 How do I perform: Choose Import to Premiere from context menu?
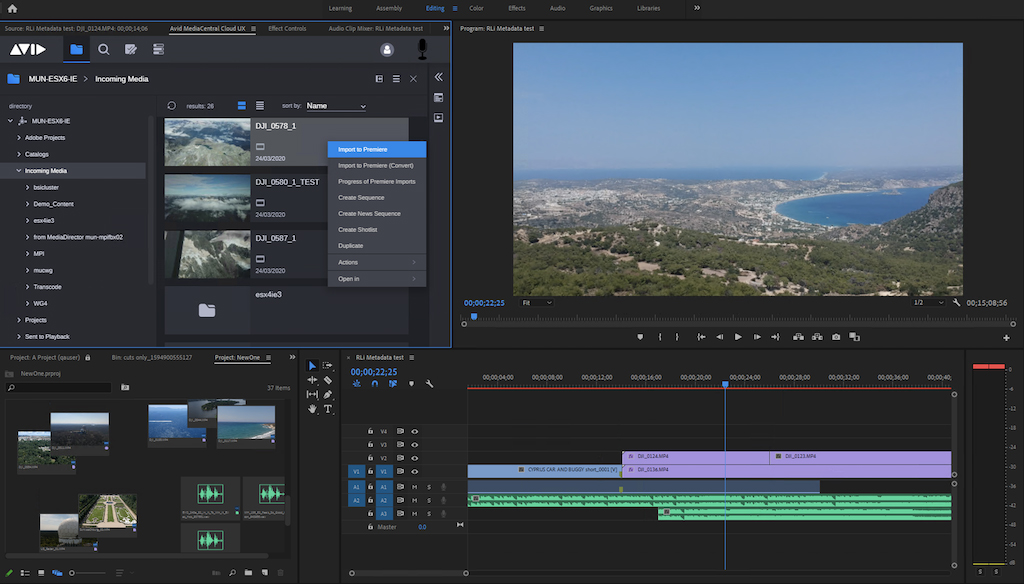pyautogui.click(x=377, y=150)
